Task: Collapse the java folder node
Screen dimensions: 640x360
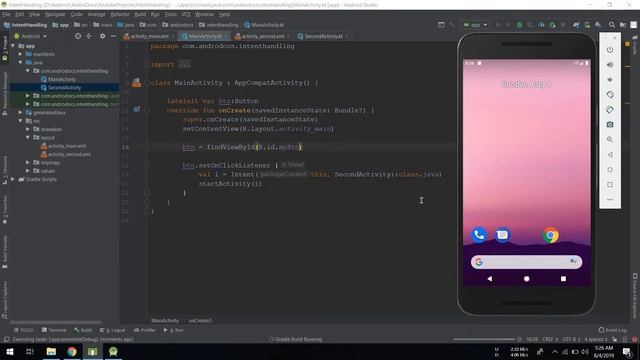Action: click(20, 62)
